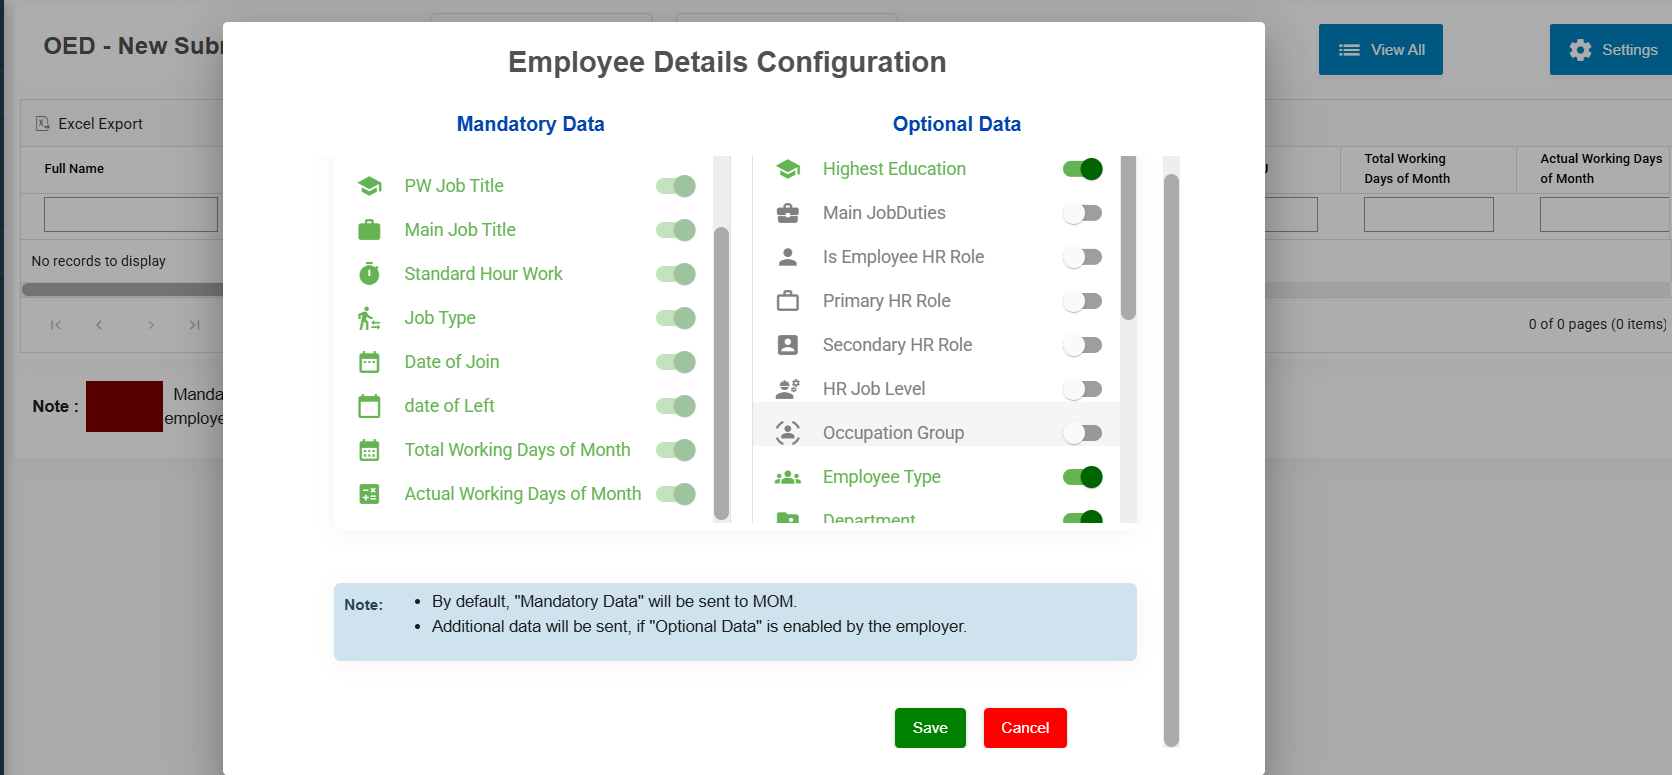Screen dimensions: 1672x775
Task: Save the employee details configuration
Action: pyautogui.click(x=930, y=728)
